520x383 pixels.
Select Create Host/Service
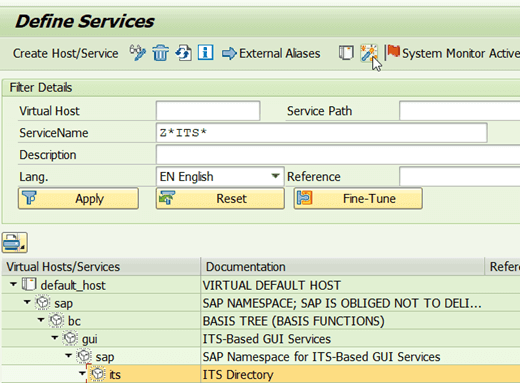(65, 53)
